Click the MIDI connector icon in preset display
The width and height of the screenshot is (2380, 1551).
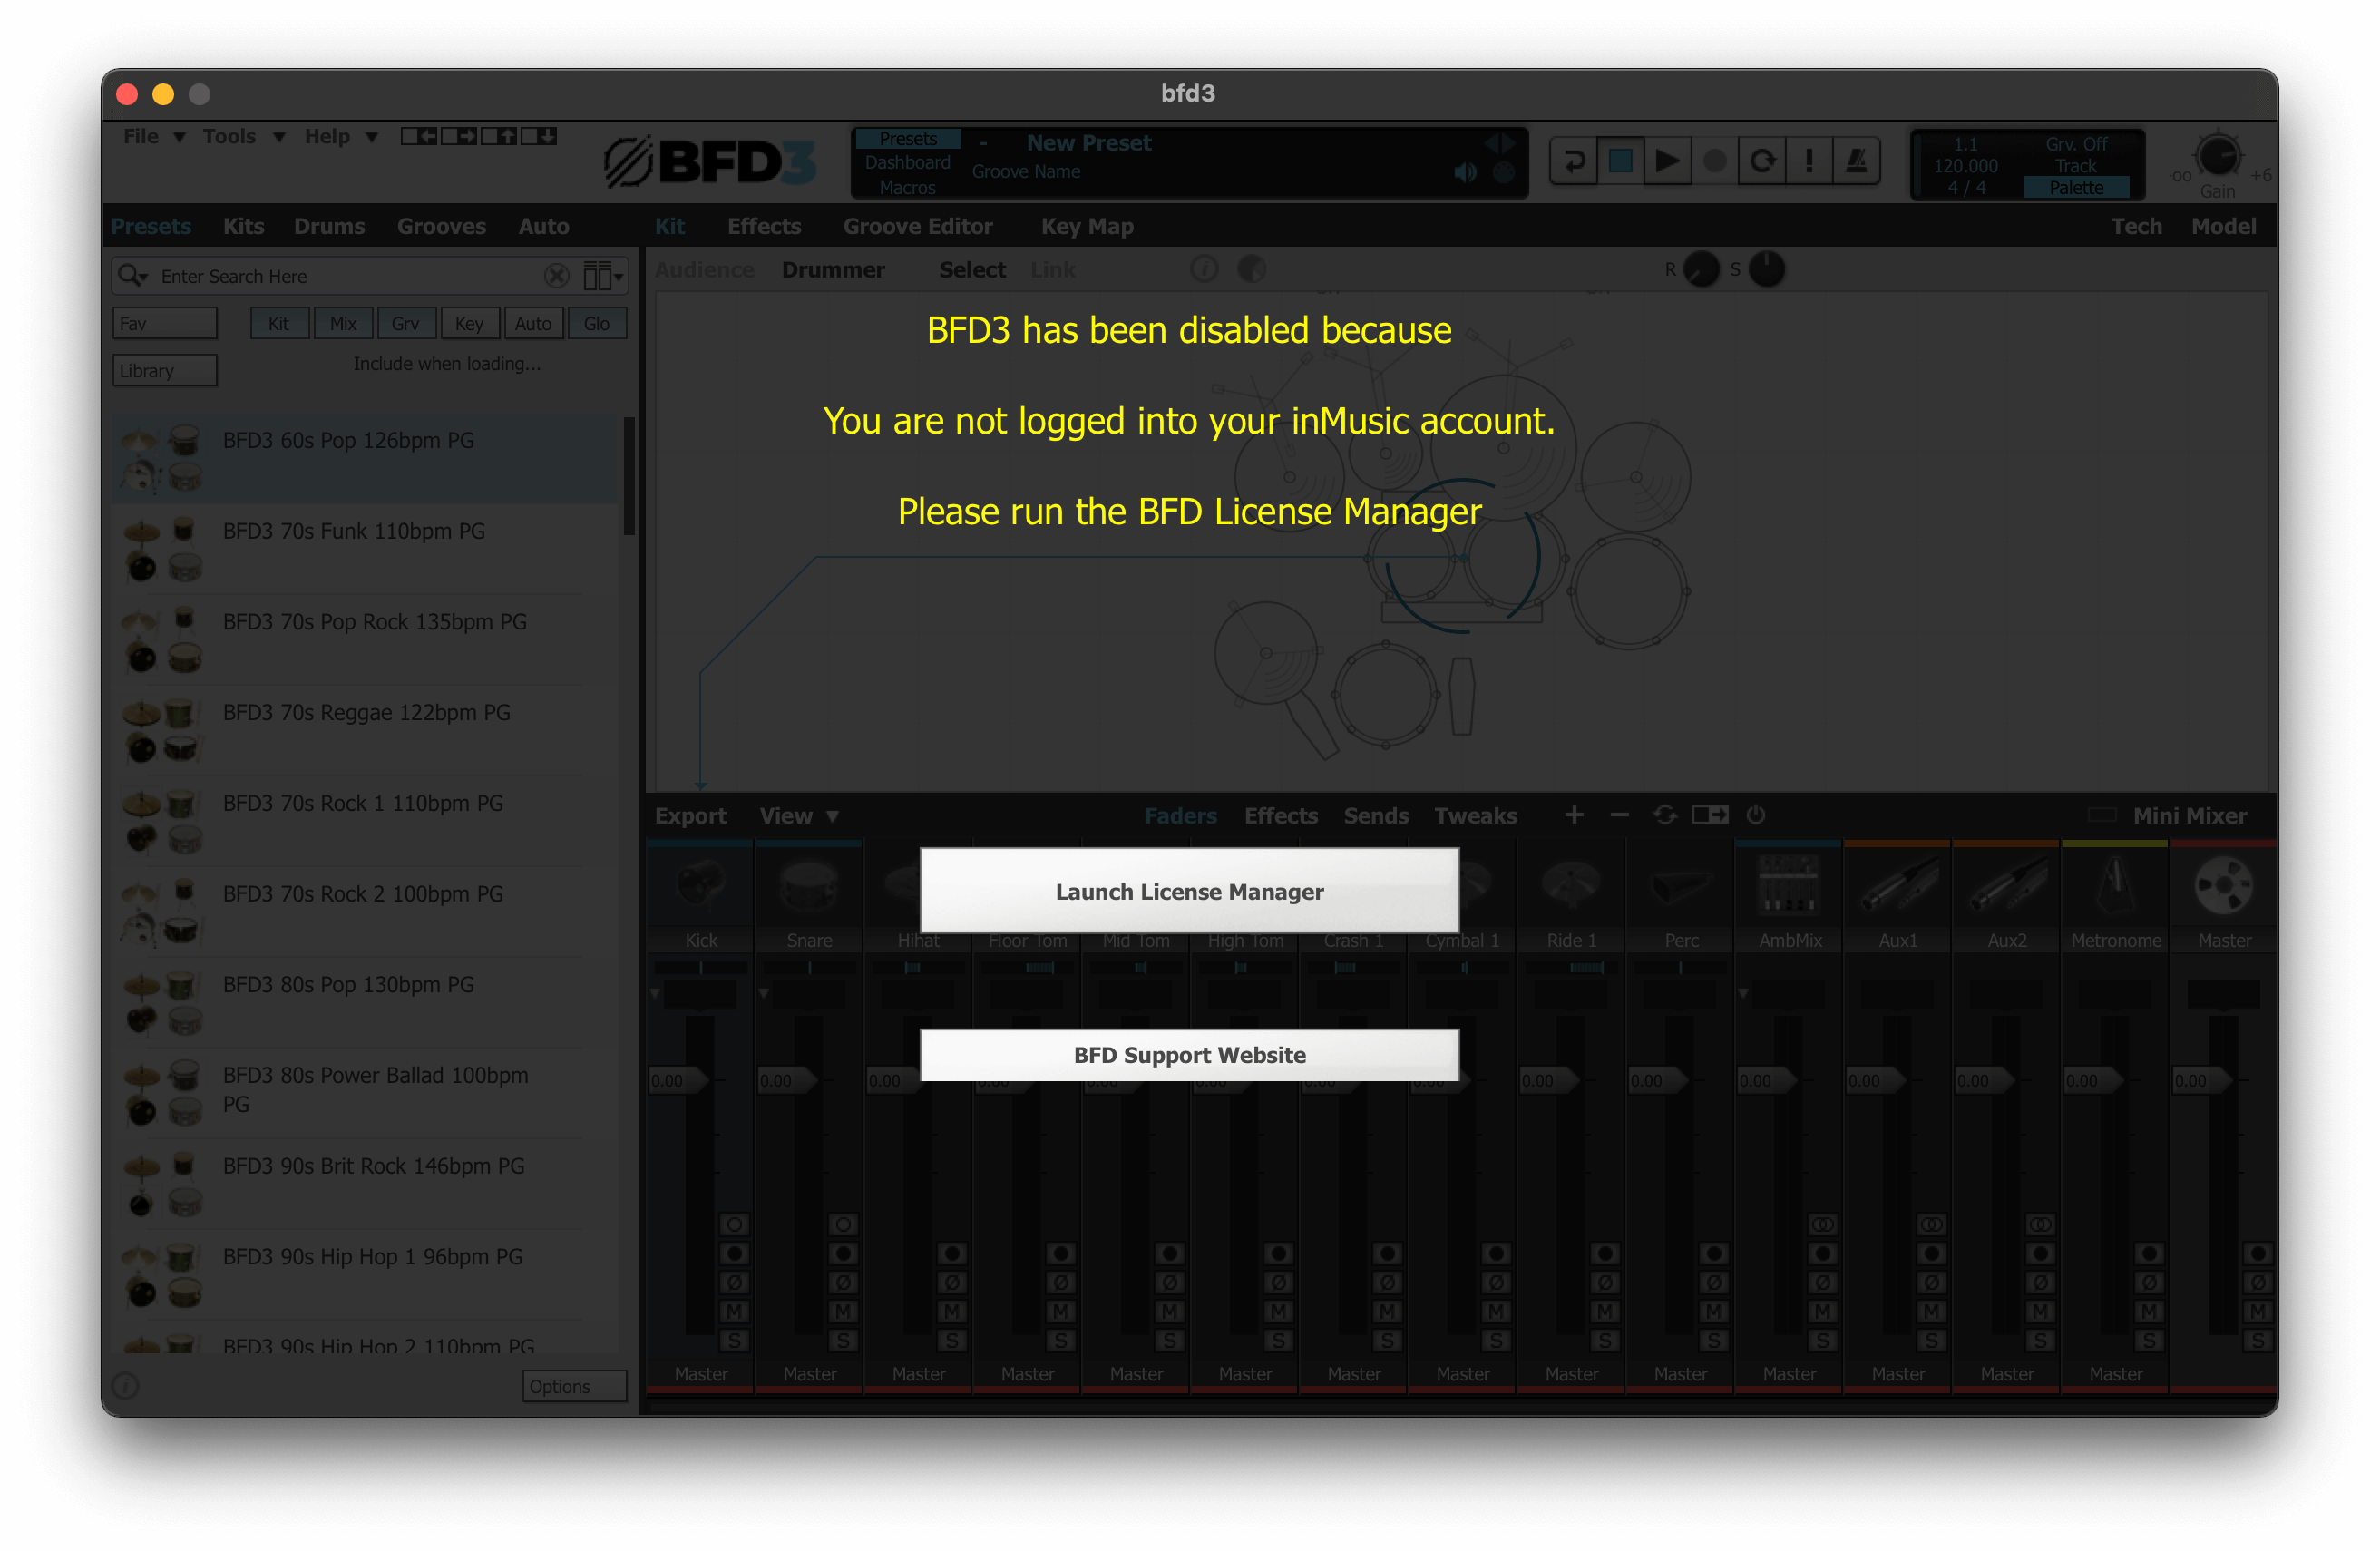click(1503, 173)
